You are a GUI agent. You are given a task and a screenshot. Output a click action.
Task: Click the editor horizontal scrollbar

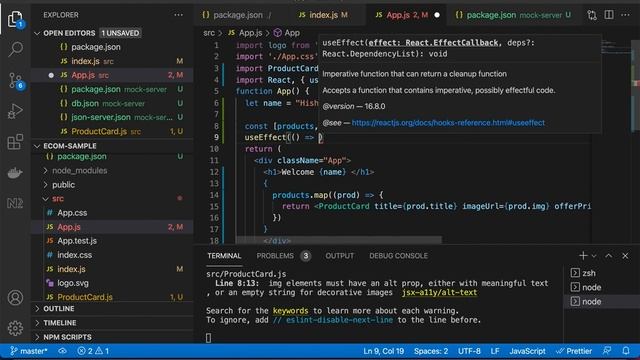click(339, 240)
